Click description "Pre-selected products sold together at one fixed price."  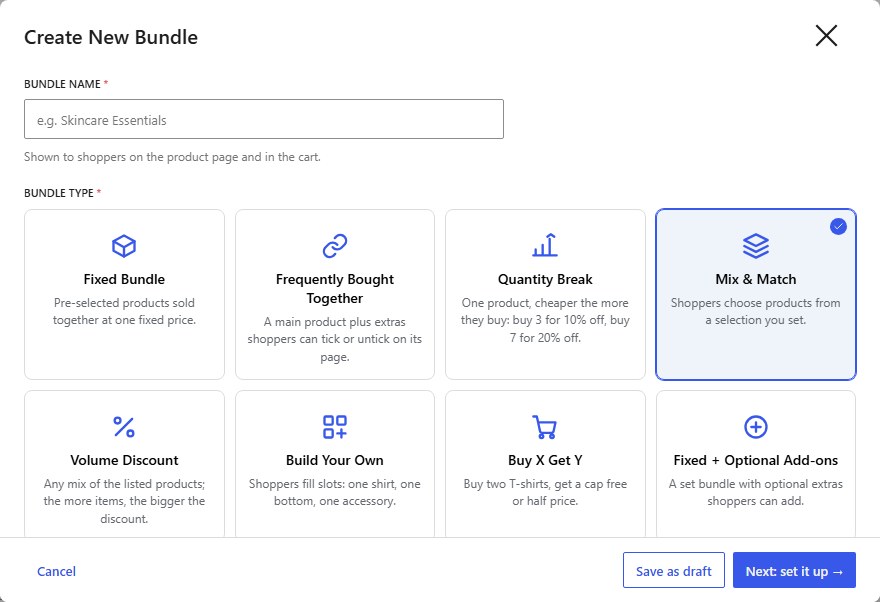124,311
